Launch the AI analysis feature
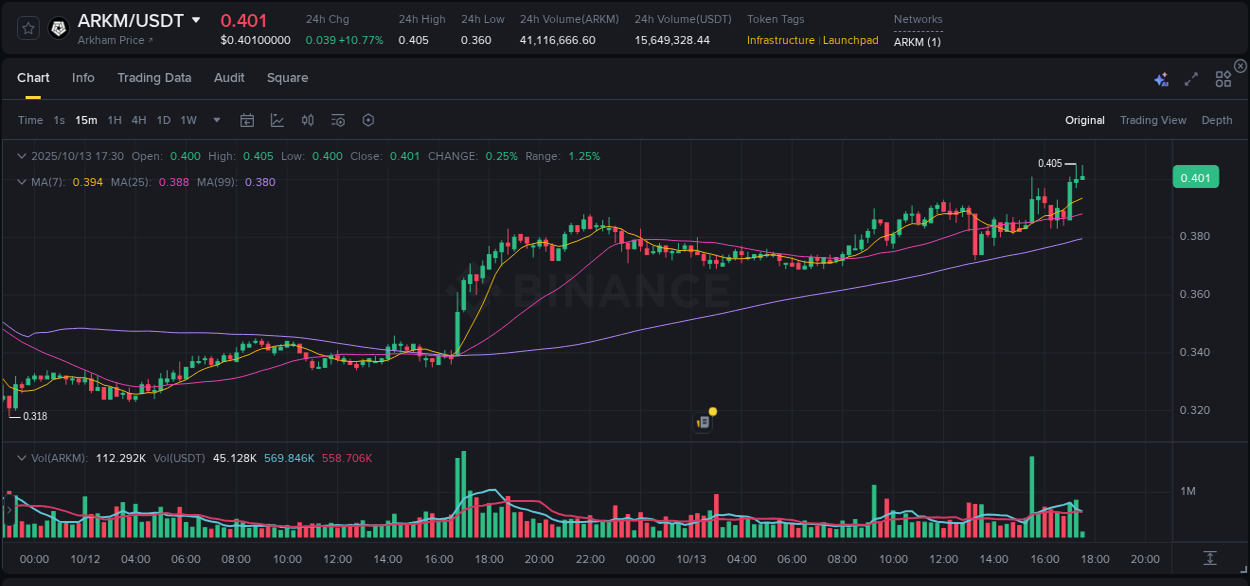This screenshot has height=586, width=1250. click(1161, 79)
